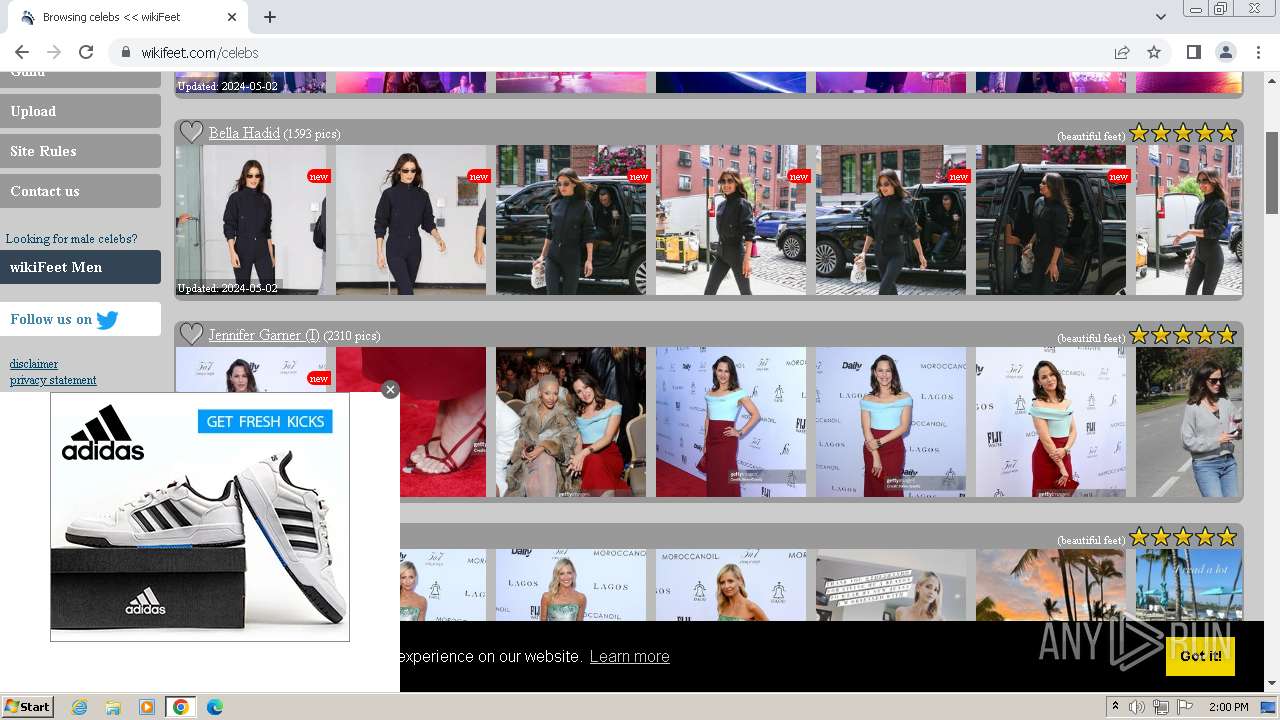This screenshot has width=1280, height=720.
Task: Open the privacy statement link
Action: tap(53, 380)
